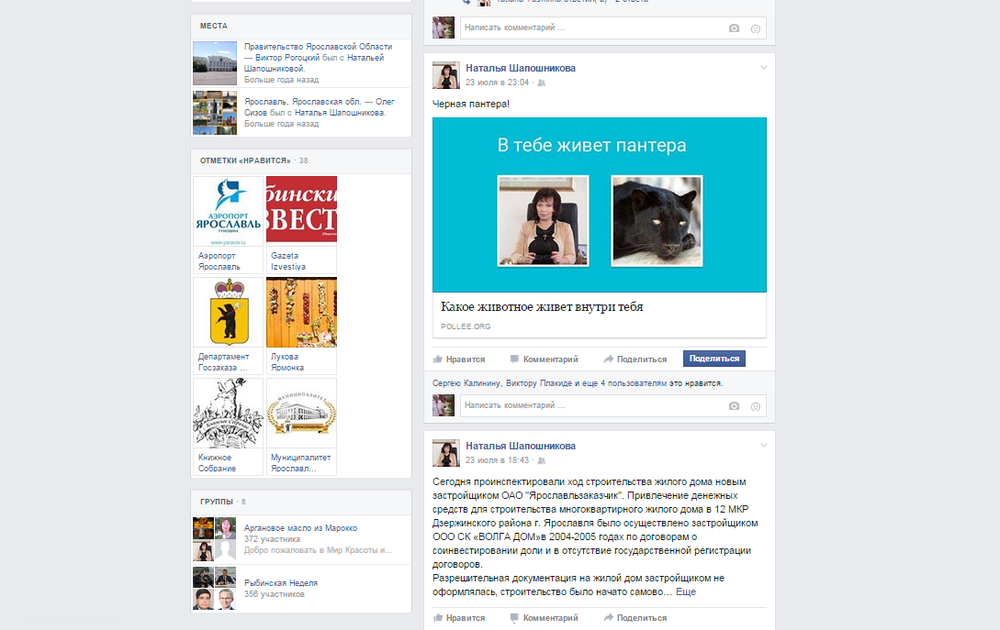Viewport: 1000px width, 630px height.
Task: Click the POLLEE.ORG source label
Action: coord(466,326)
